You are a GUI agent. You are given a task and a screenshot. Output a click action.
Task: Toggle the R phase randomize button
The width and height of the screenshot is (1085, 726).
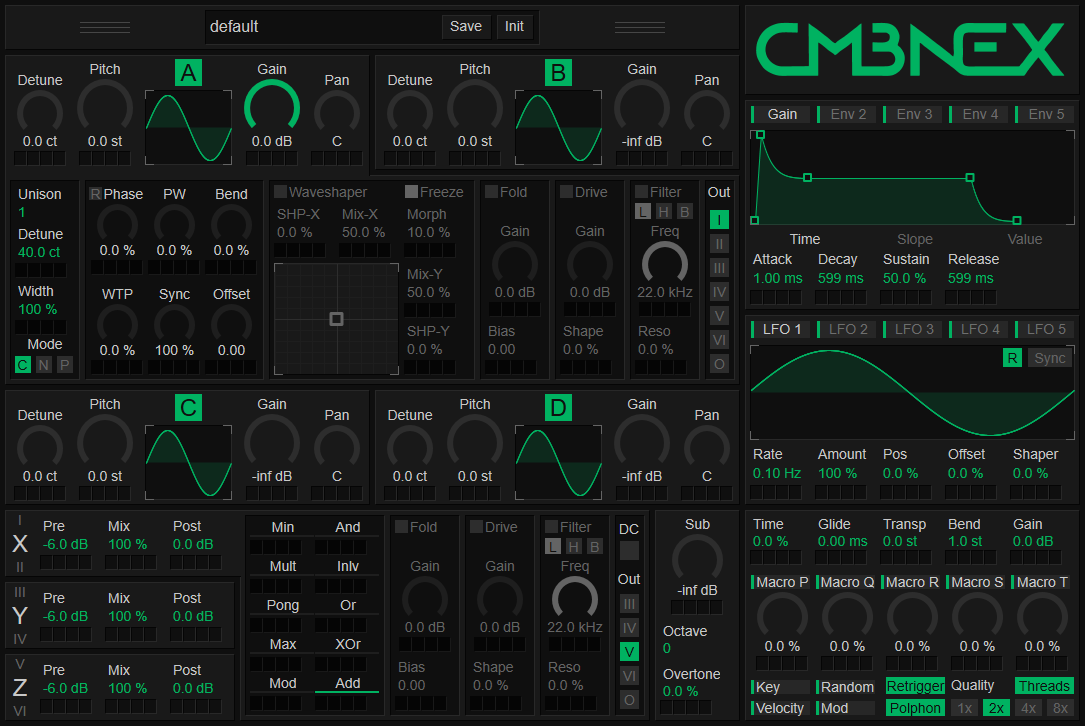click(95, 194)
